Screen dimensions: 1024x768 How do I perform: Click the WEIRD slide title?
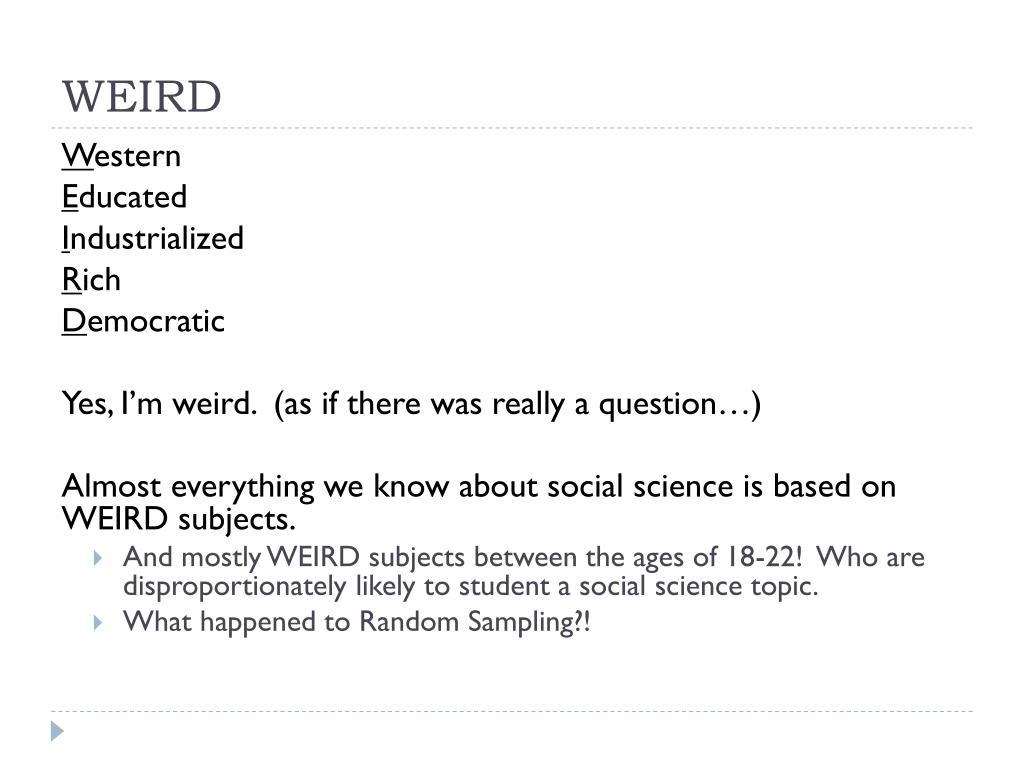click(142, 97)
